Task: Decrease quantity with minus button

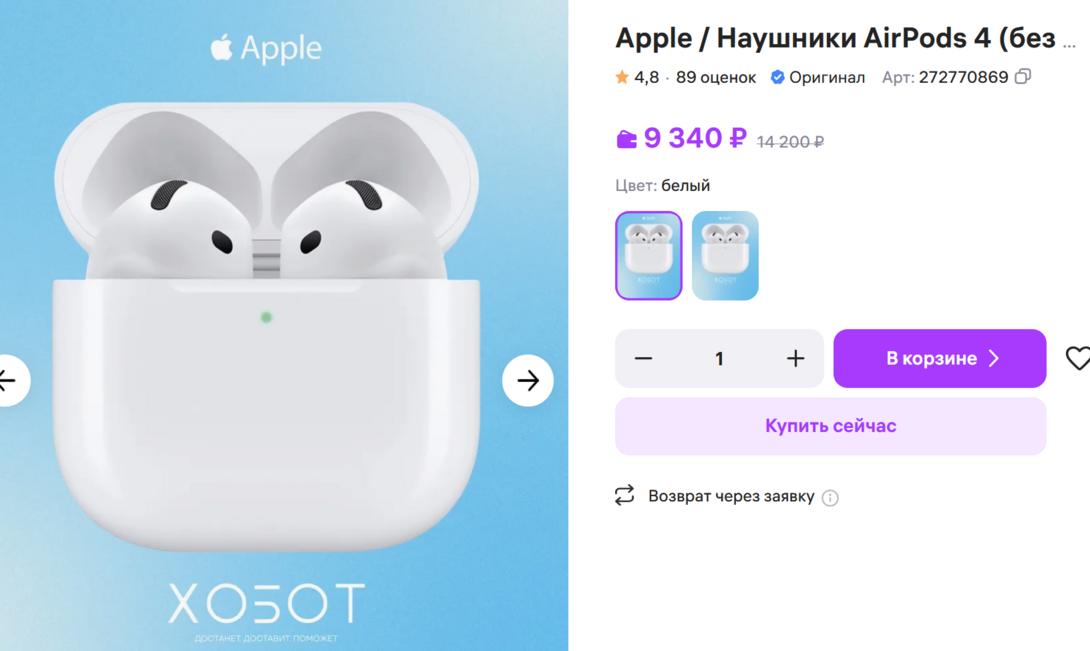Action: [644, 358]
